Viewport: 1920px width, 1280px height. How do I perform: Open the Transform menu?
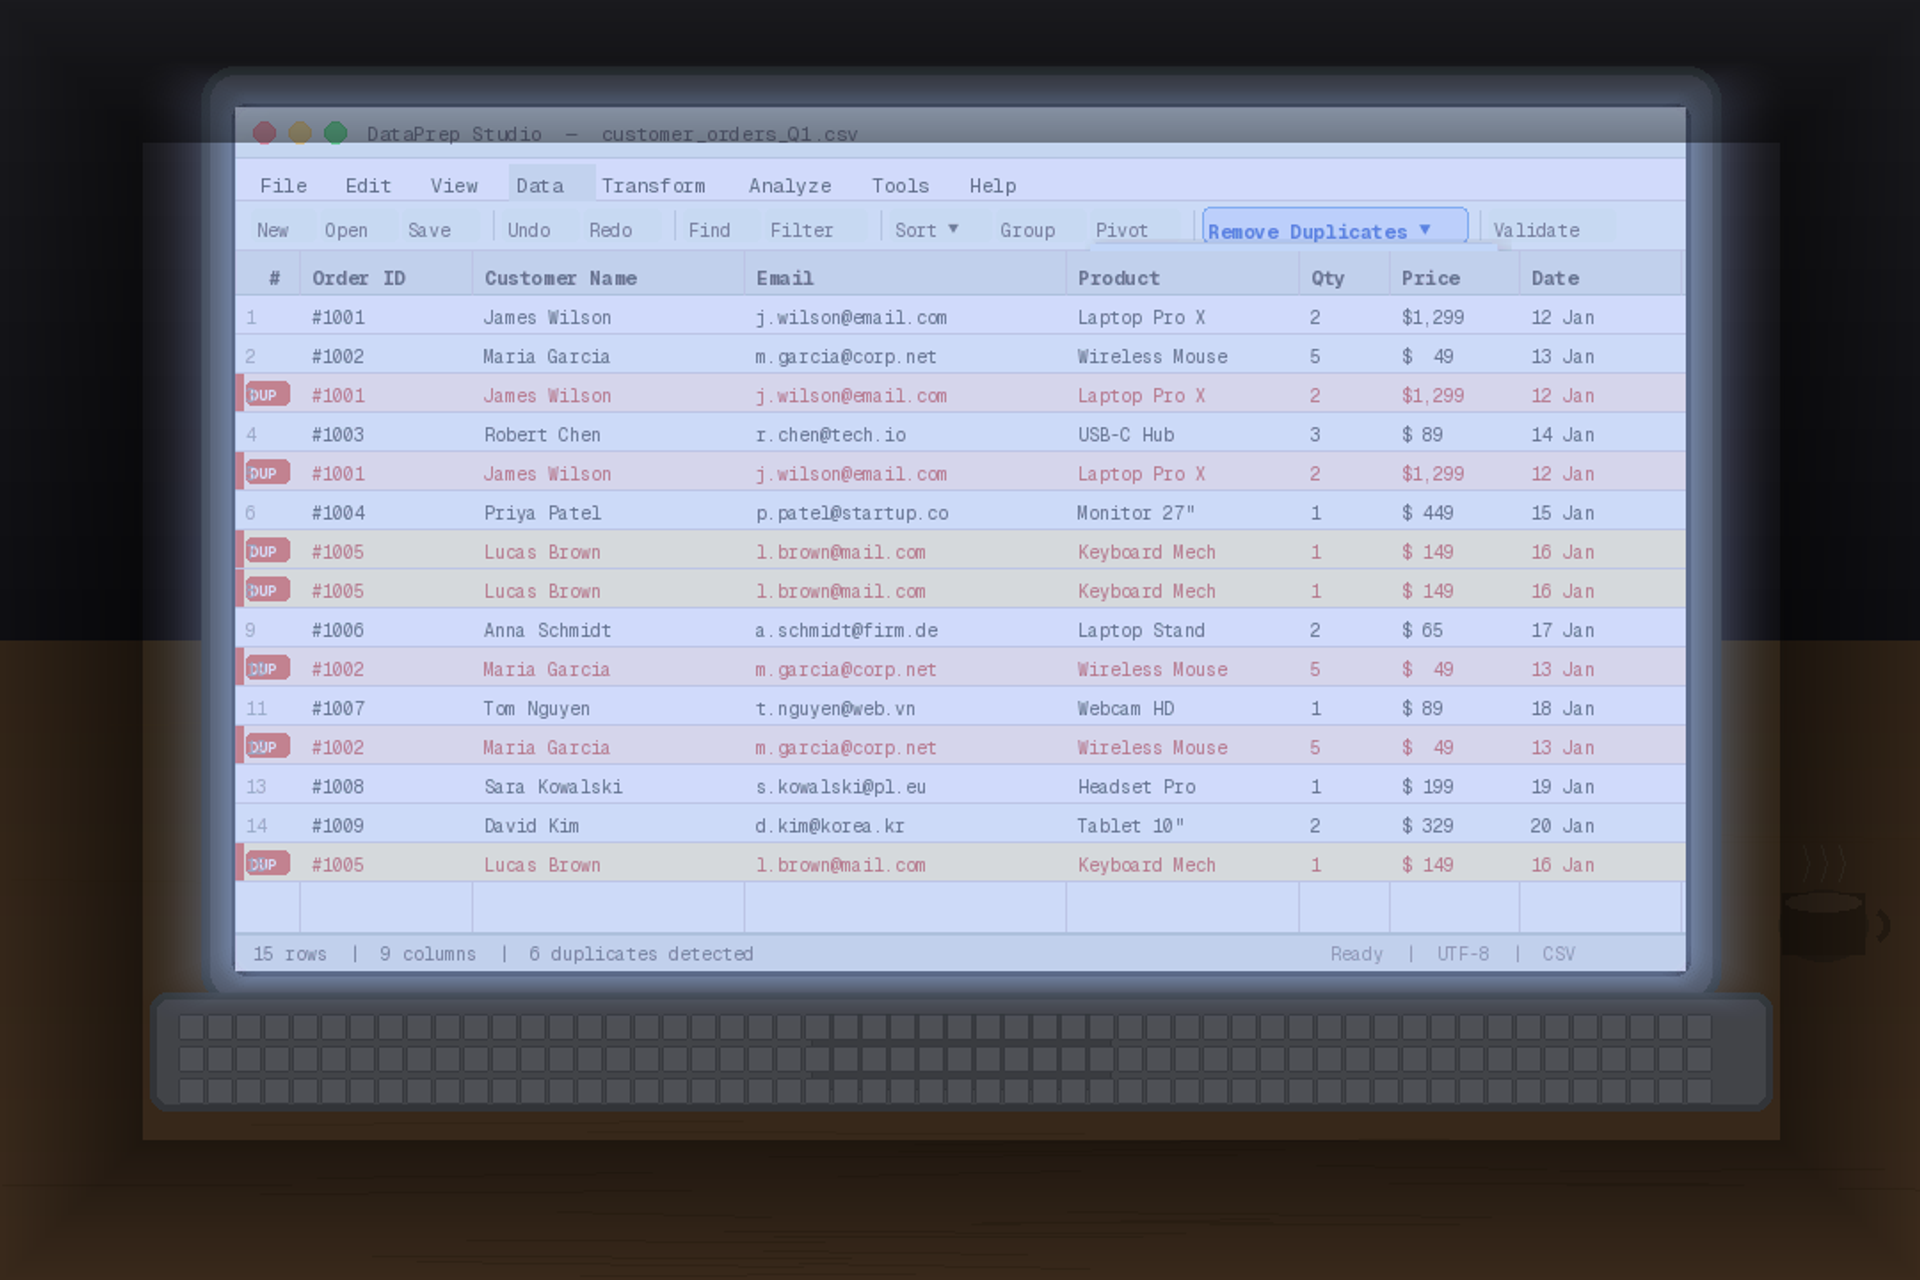[x=653, y=186]
